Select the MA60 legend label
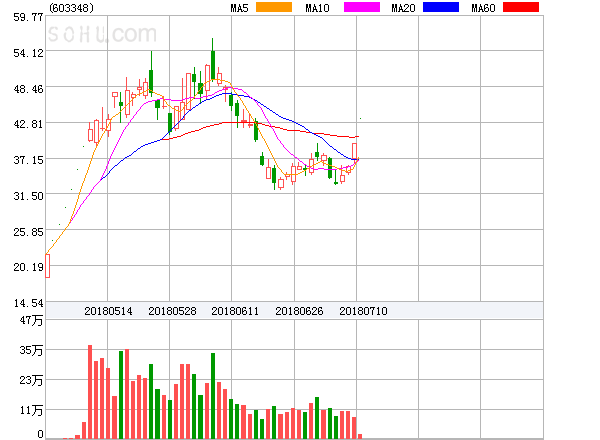 tap(481, 9)
